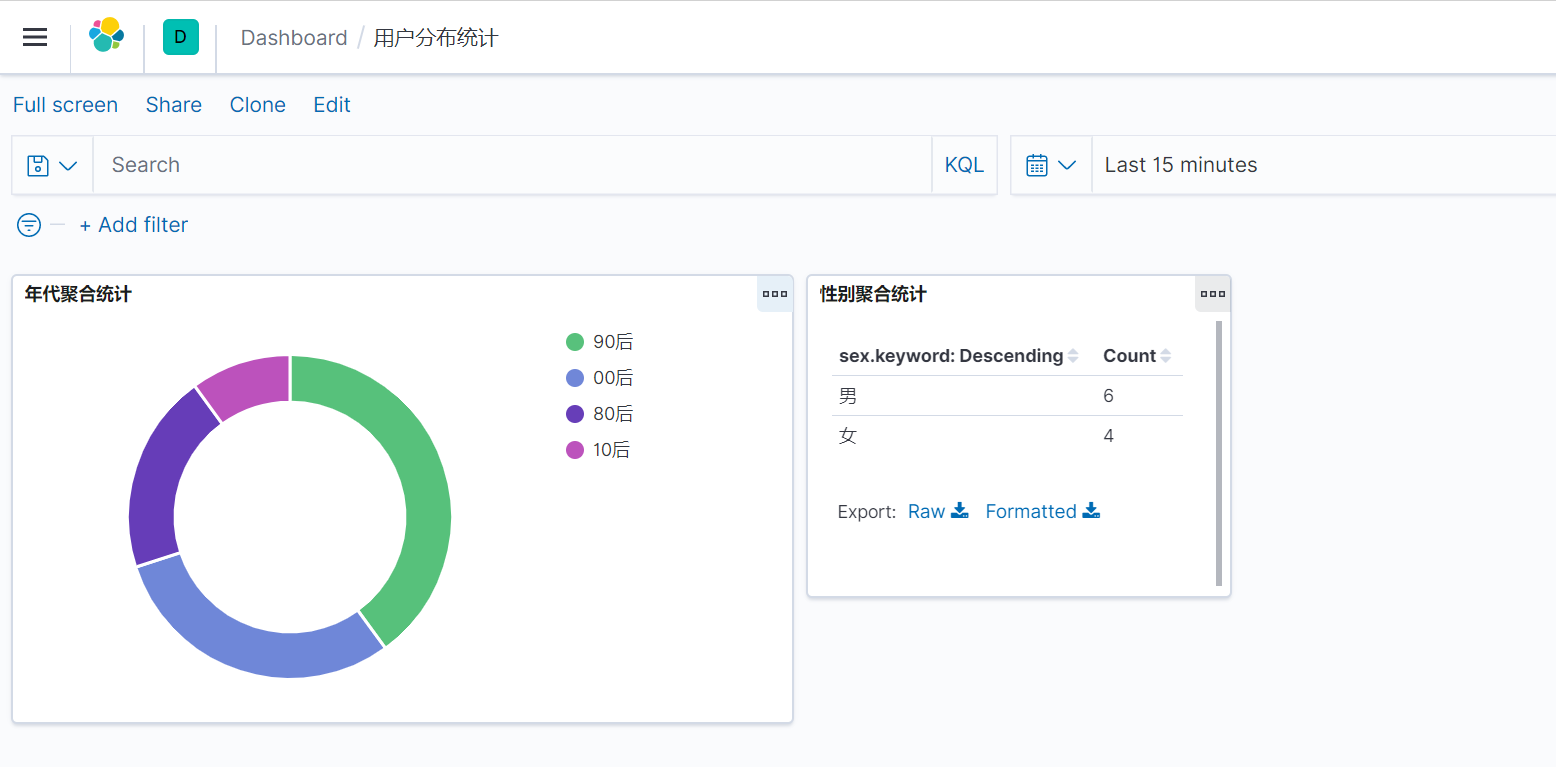Click the Elastic logo icon
Screen dimensions: 1556x767
point(106,35)
